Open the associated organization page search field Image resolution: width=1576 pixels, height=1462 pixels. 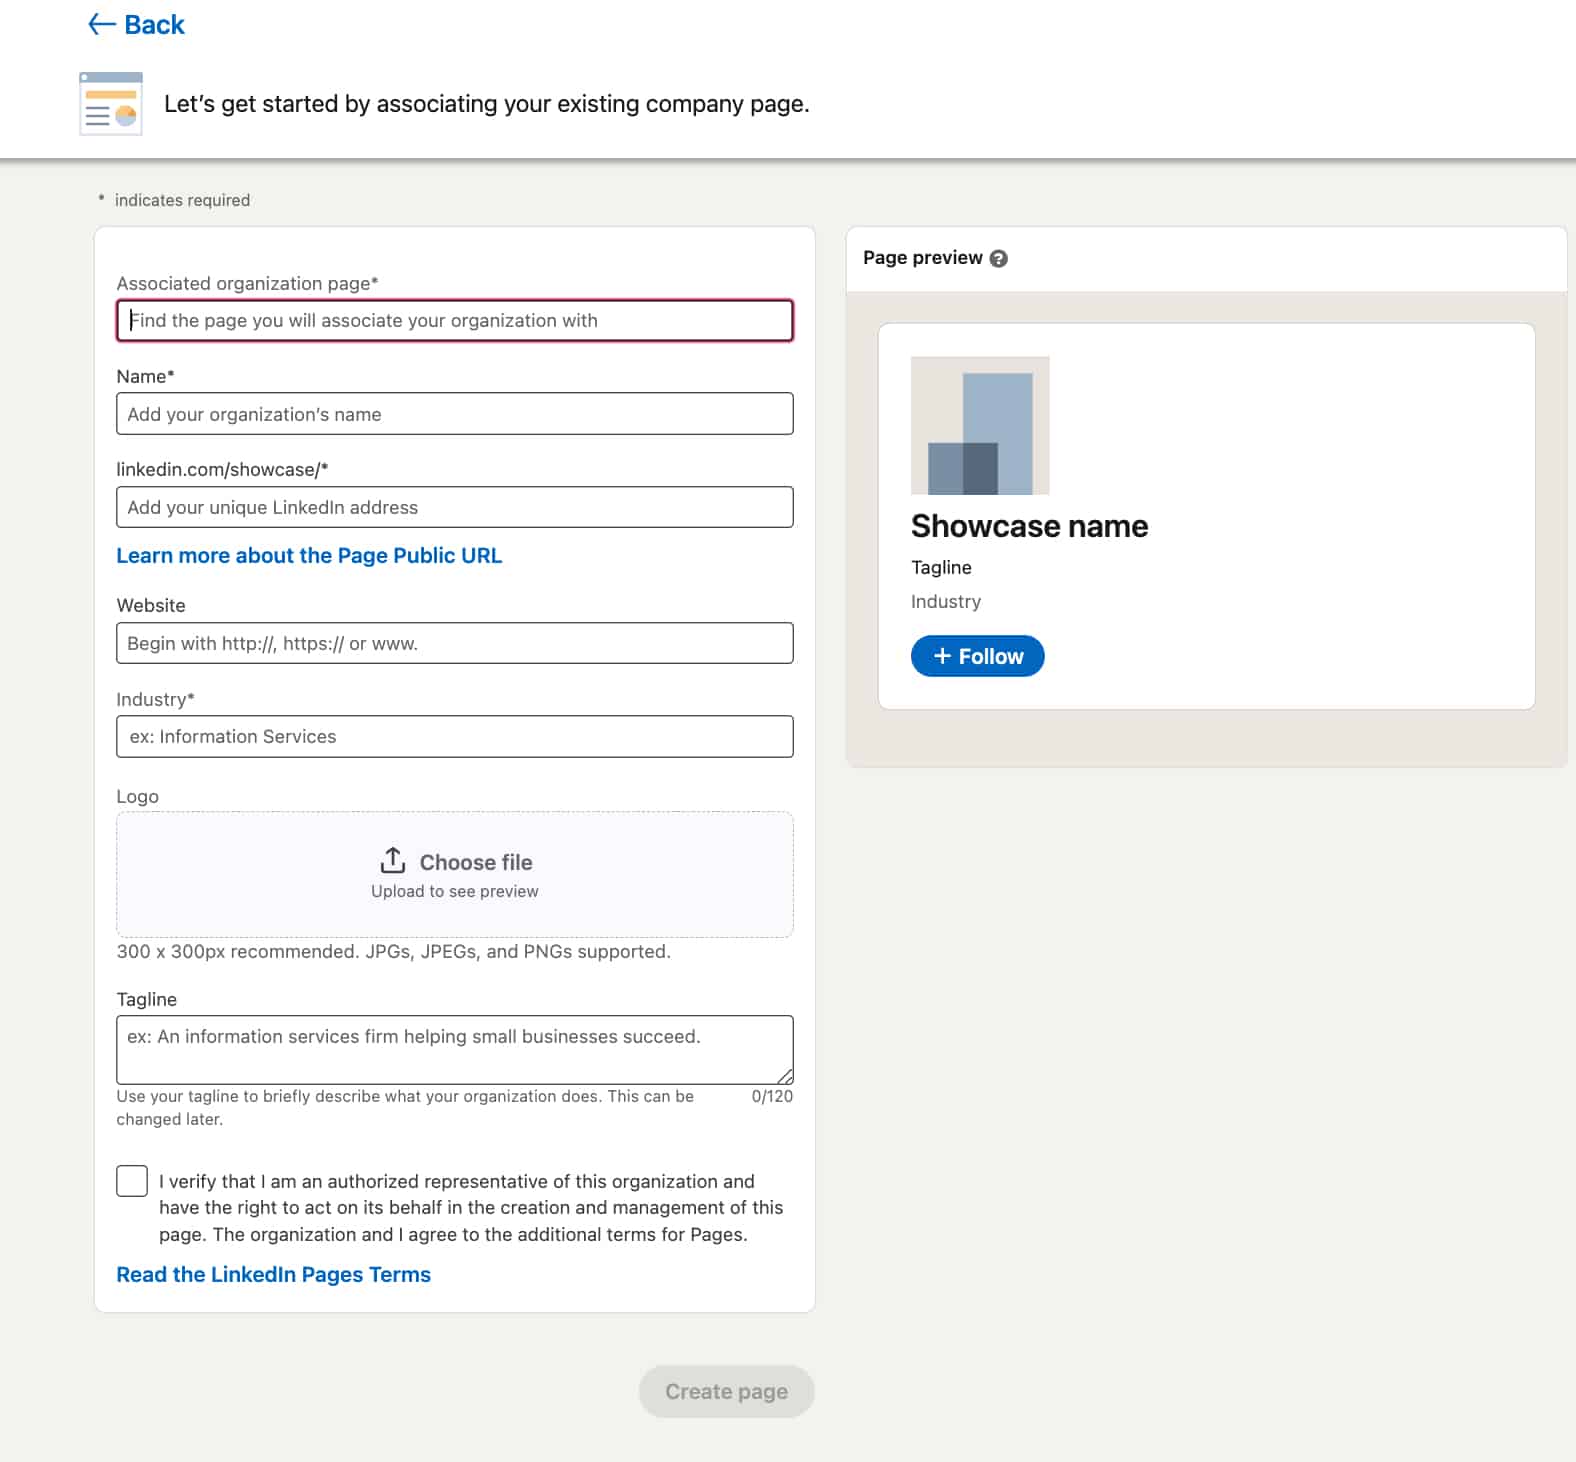click(x=454, y=321)
